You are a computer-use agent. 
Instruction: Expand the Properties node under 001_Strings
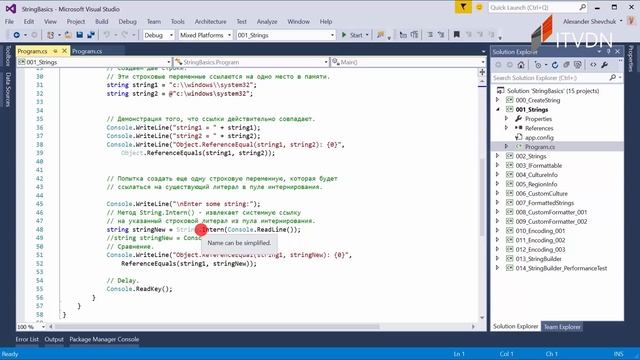[x=507, y=118]
